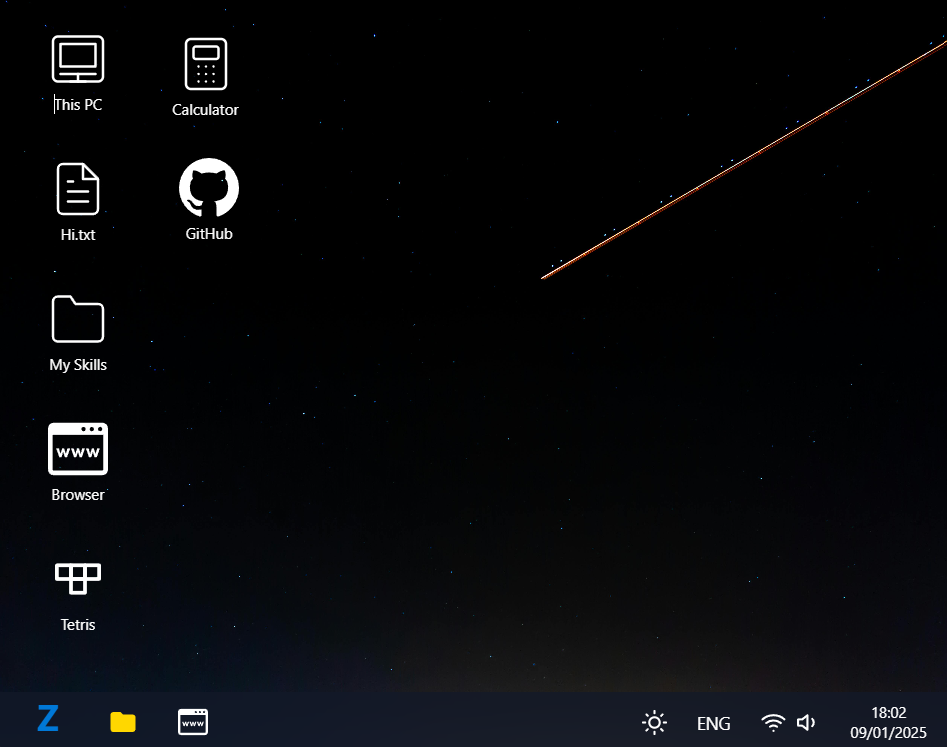Start the Tetris game icon
Image resolution: width=947 pixels, height=747 pixels.
coord(78,577)
